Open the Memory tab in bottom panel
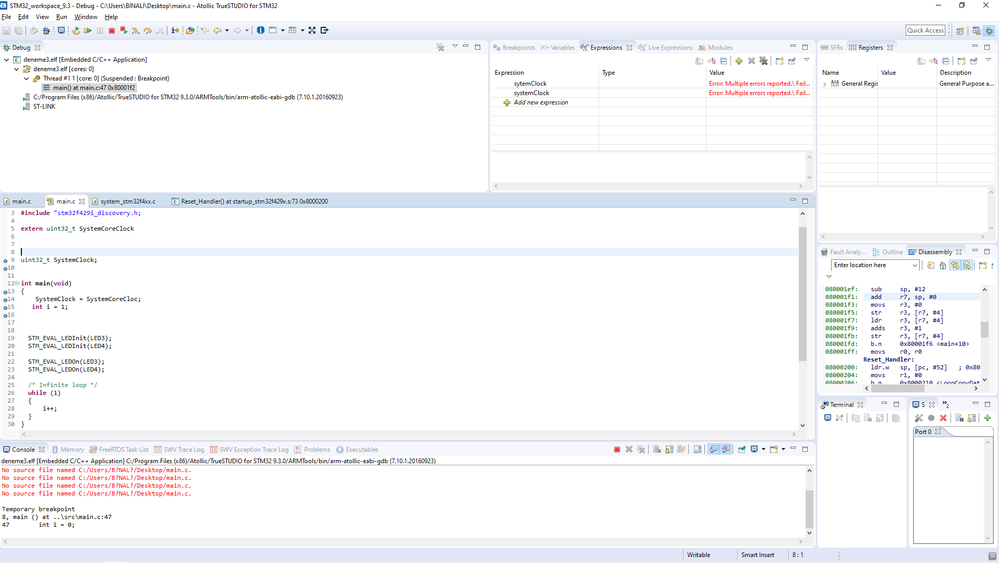The height and width of the screenshot is (563, 999). (68, 450)
